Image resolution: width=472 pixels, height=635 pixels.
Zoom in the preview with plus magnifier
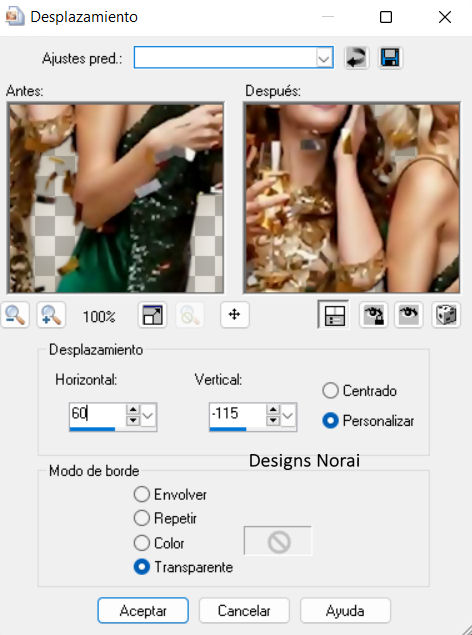click(x=51, y=315)
